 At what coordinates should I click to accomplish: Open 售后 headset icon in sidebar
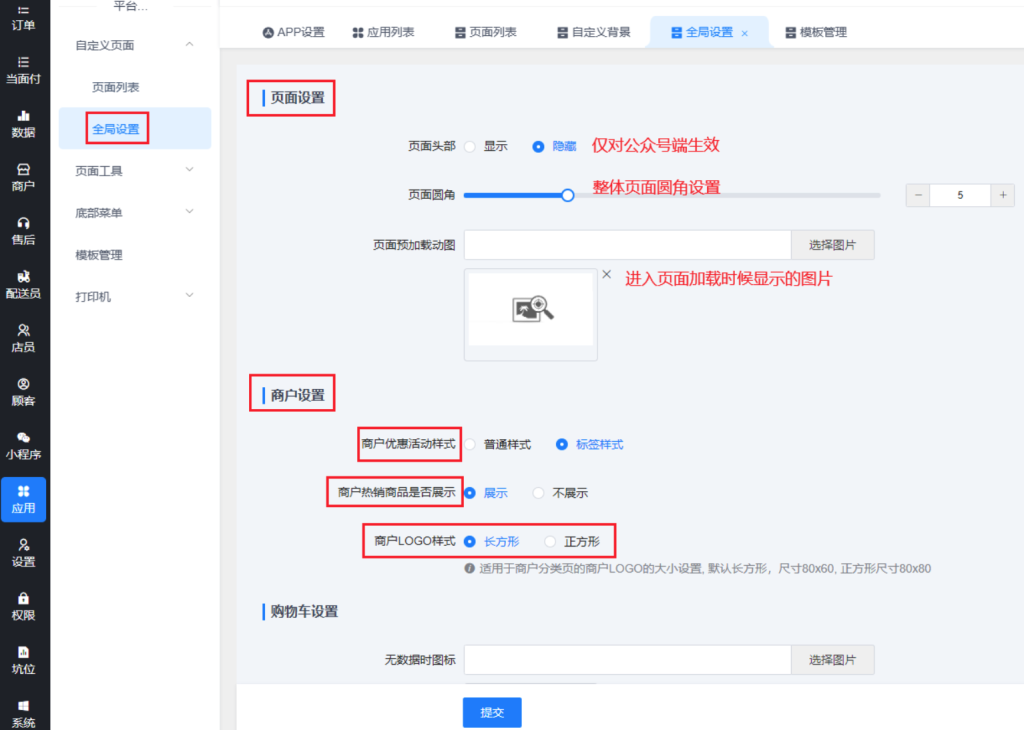(x=23, y=231)
